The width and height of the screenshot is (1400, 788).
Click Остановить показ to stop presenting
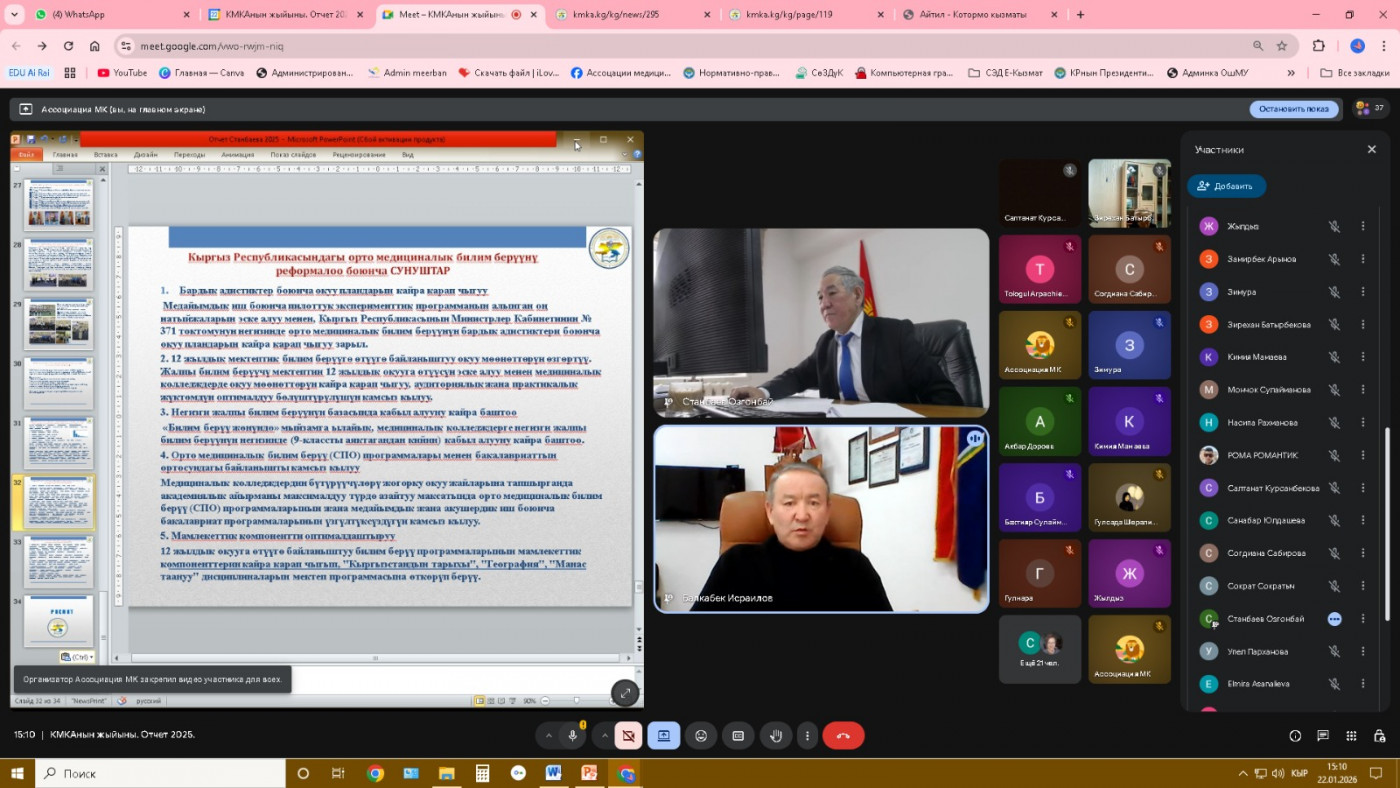[x=1293, y=109]
